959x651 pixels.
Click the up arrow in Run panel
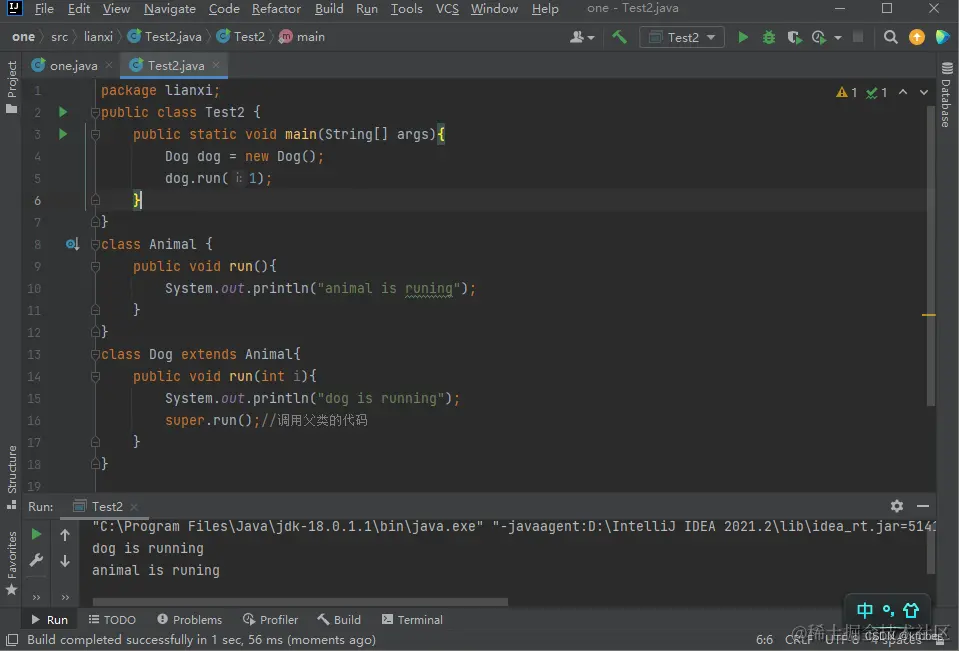tap(65, 535)
